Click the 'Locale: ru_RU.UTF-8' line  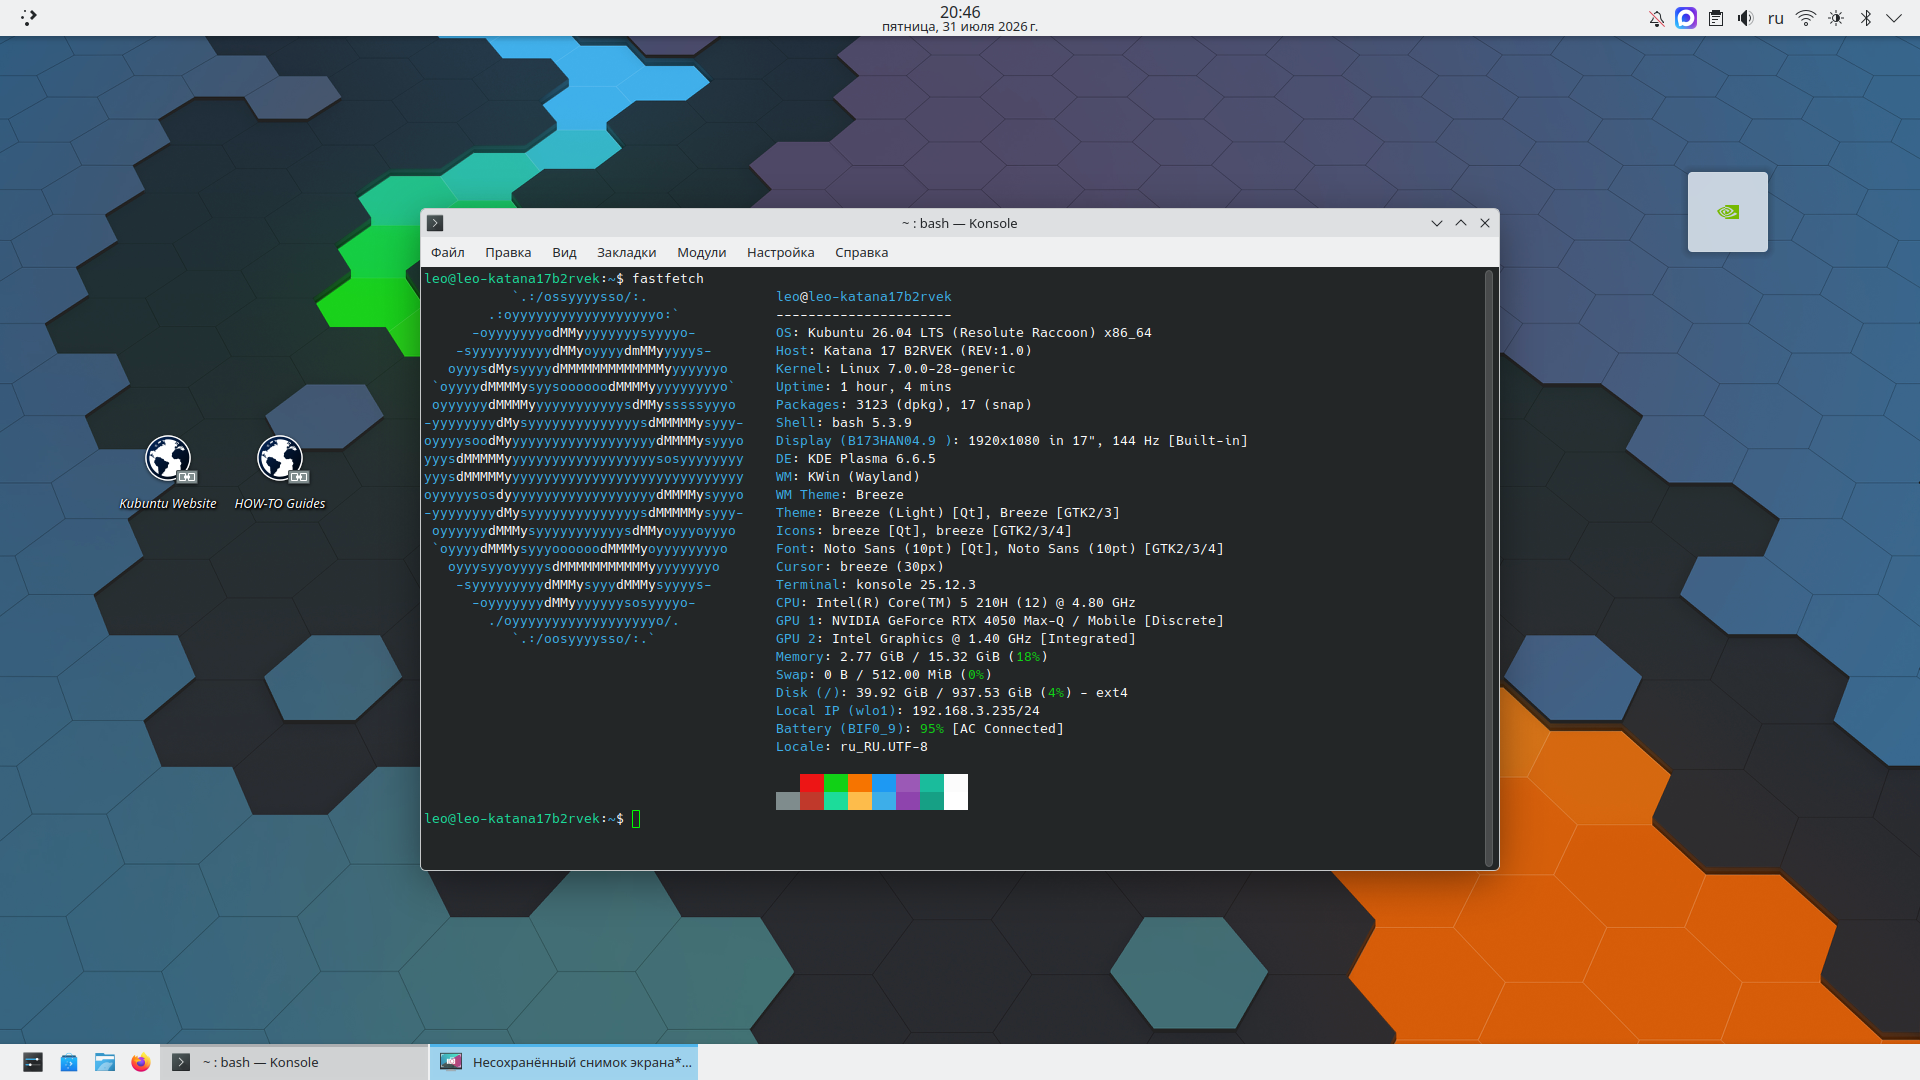852,747
